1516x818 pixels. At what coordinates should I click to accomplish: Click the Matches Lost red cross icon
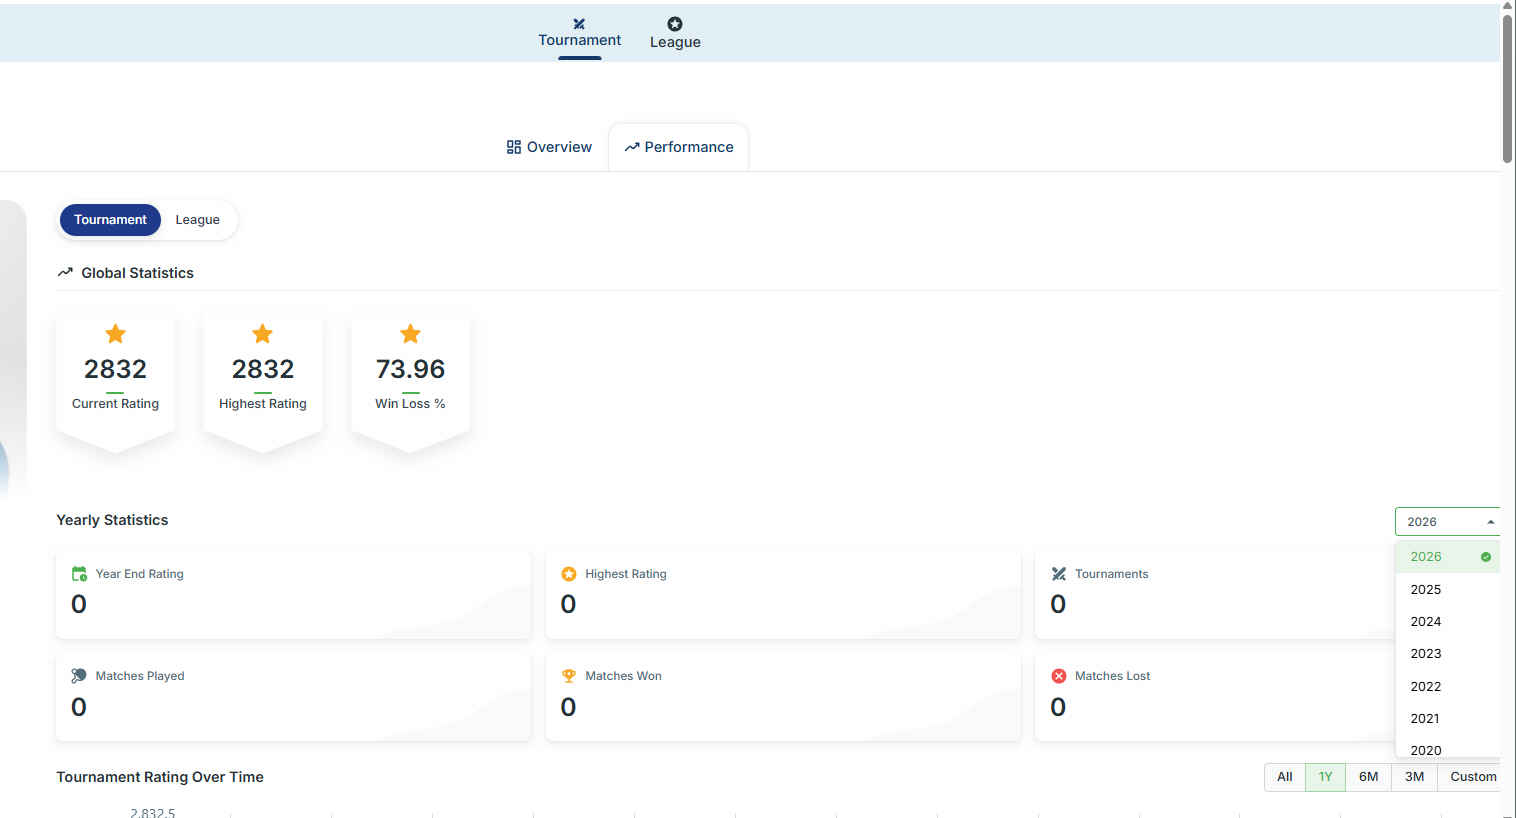1059,676
